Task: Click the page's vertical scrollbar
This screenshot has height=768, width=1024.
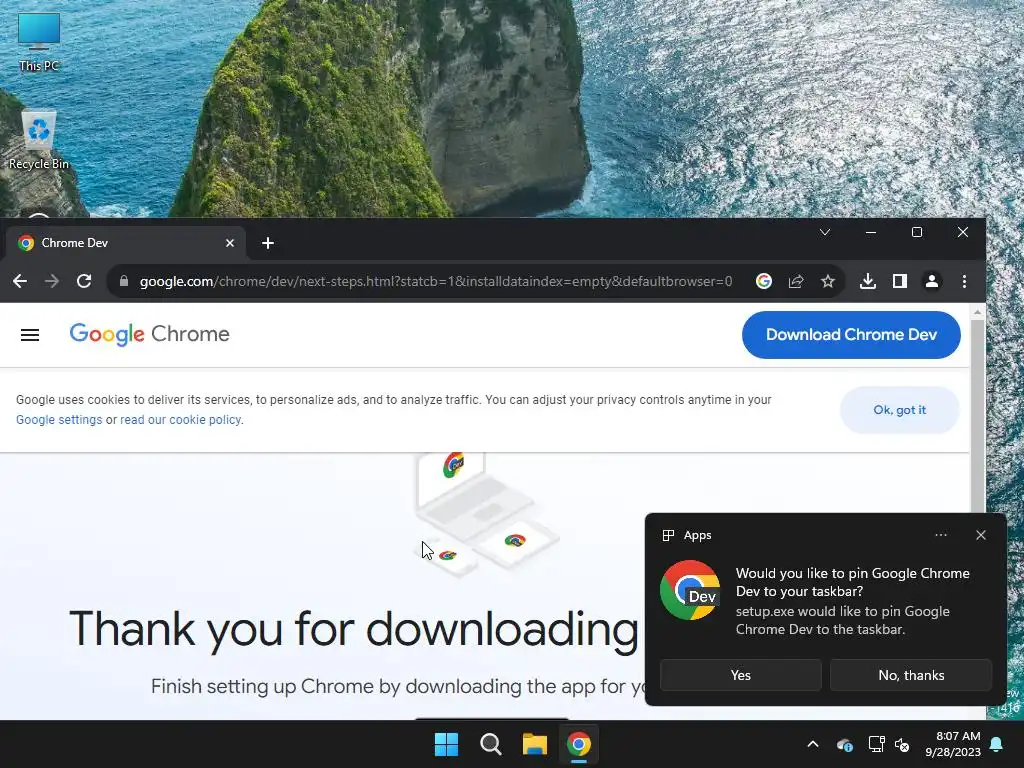Action: point(977,418)
